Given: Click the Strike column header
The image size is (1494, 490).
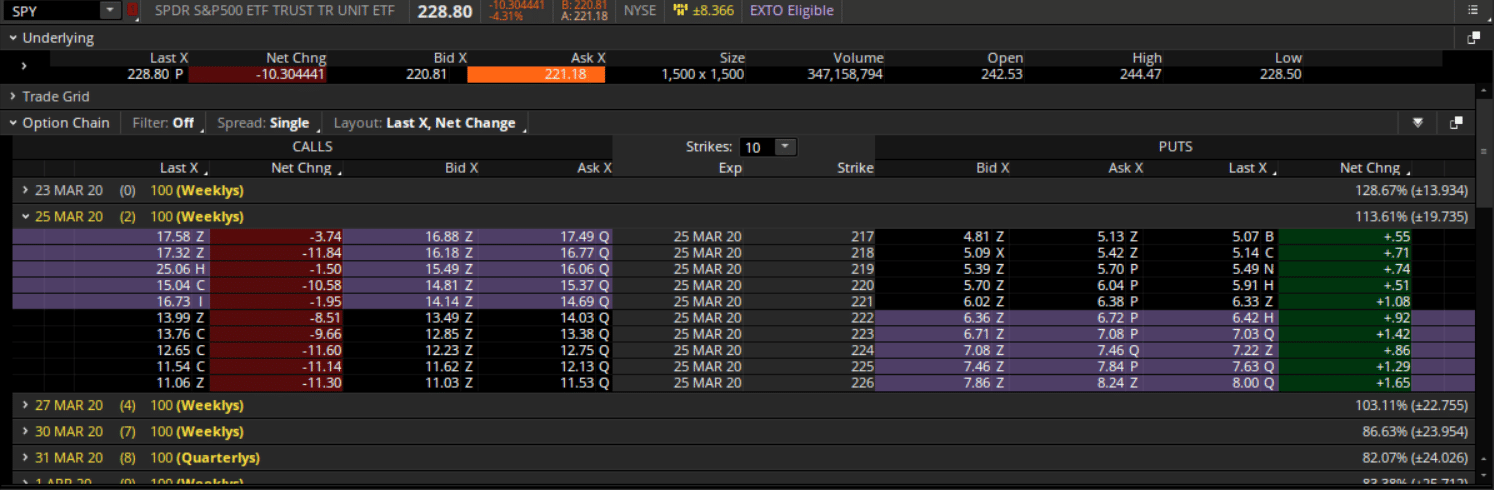Looking at the screenshot, I should point(855,168).
